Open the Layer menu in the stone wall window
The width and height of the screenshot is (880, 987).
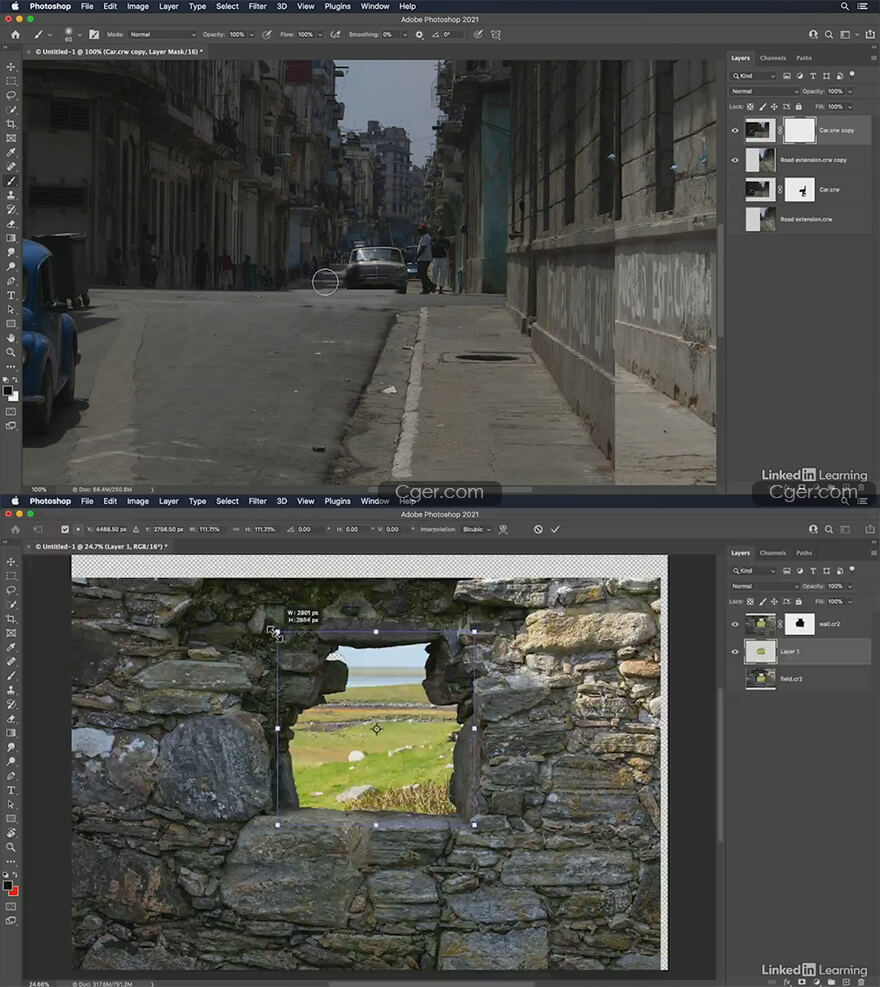pos(169,501)
